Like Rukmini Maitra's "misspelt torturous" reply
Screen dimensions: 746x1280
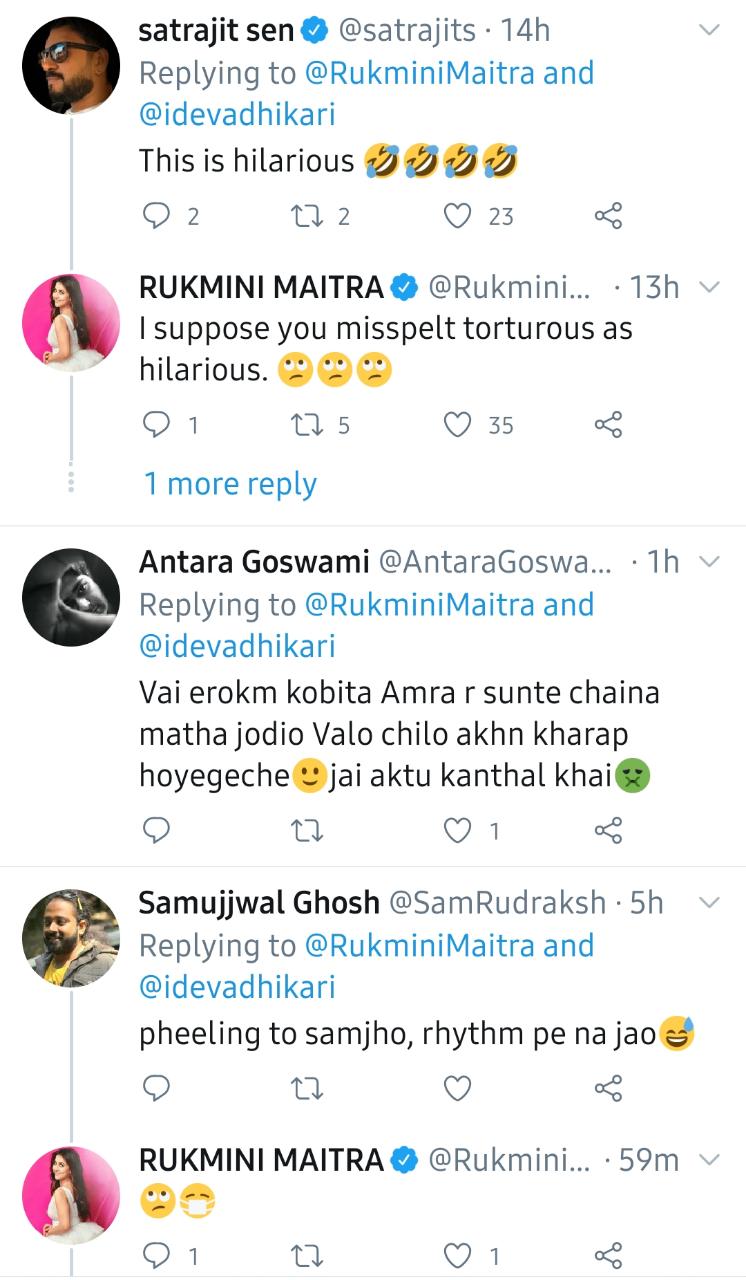458,425
